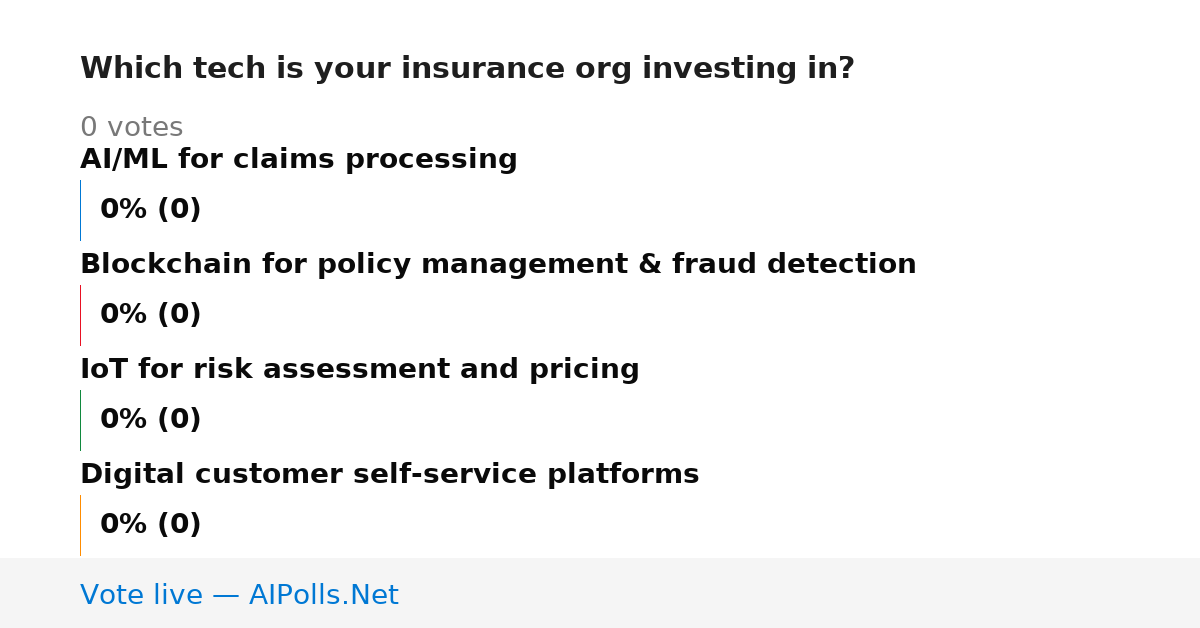Click the orange Digital self-service result bar

(x=80, y=525)
